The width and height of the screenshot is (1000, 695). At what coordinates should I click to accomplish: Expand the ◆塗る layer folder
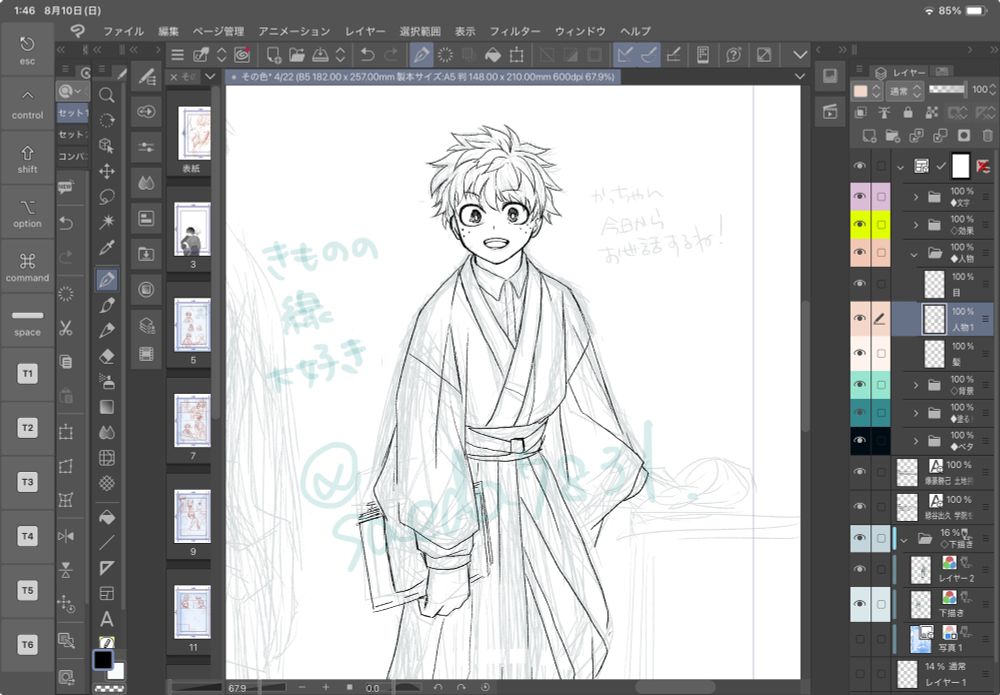click(916, 413)
